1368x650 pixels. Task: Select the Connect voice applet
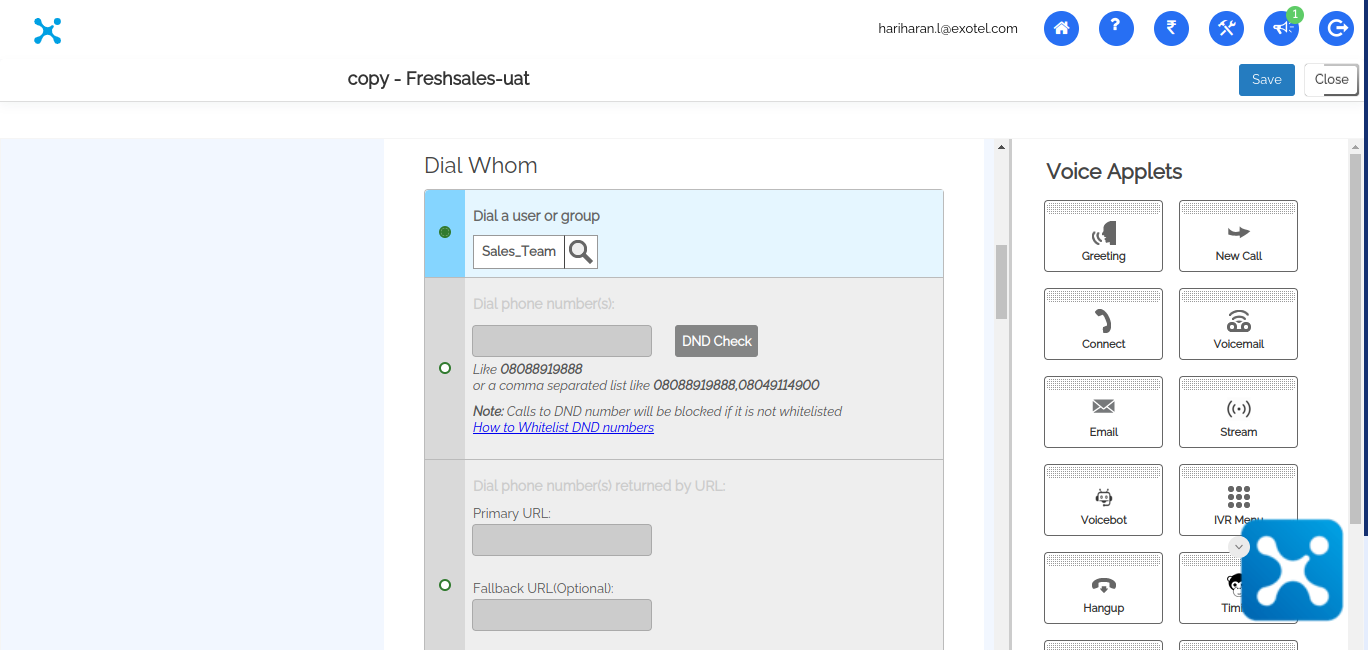[1103, 324]
